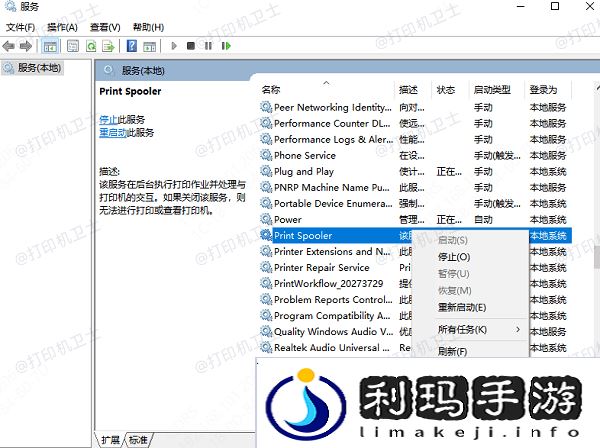
Task: Click the Refresh toolbar icon
Action: [x=91, y=46]
